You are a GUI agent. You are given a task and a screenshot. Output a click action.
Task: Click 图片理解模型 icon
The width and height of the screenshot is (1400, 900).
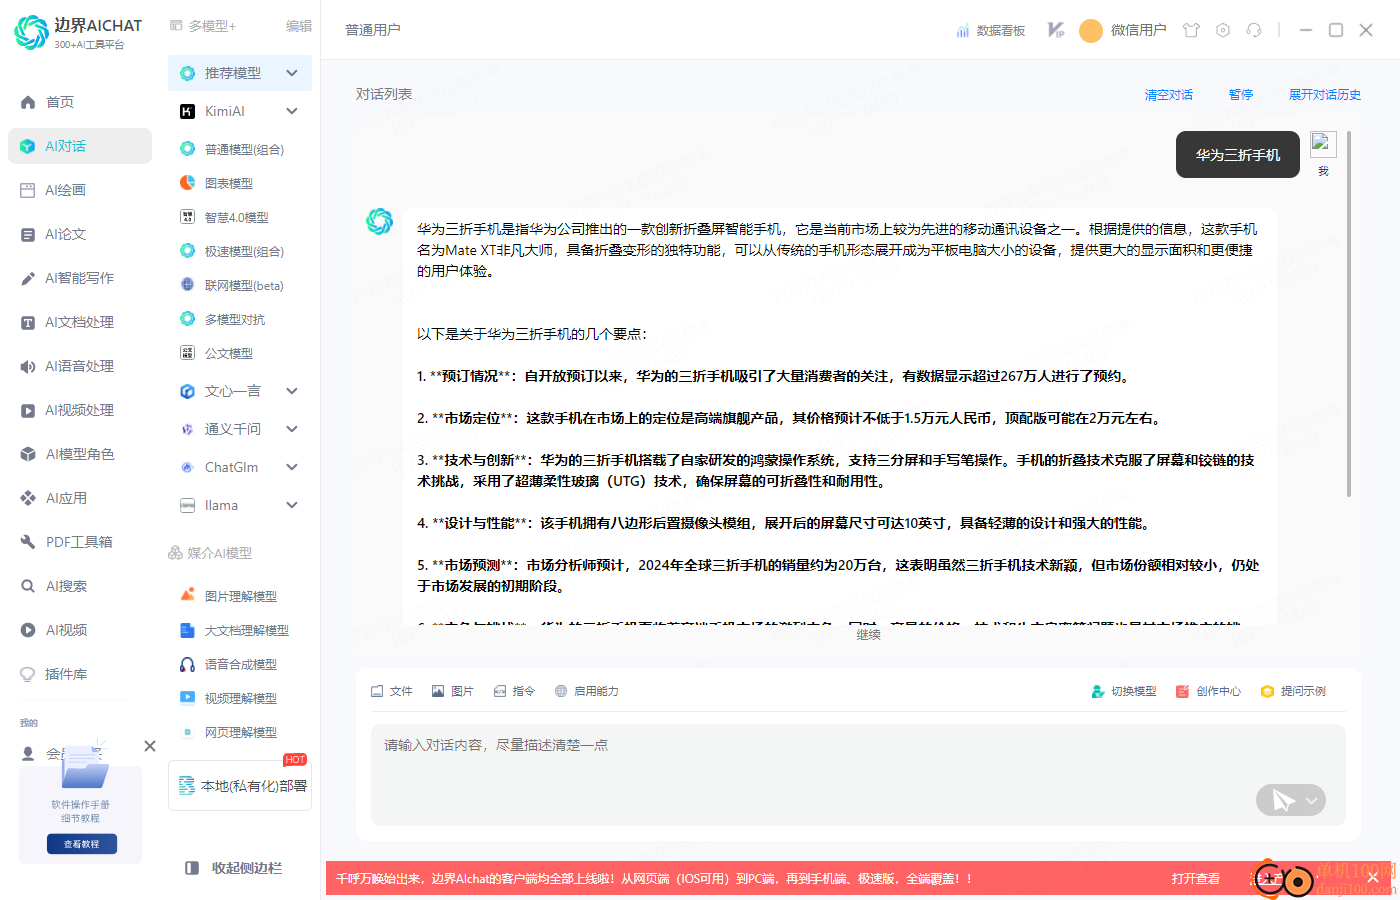click(187, 595)
